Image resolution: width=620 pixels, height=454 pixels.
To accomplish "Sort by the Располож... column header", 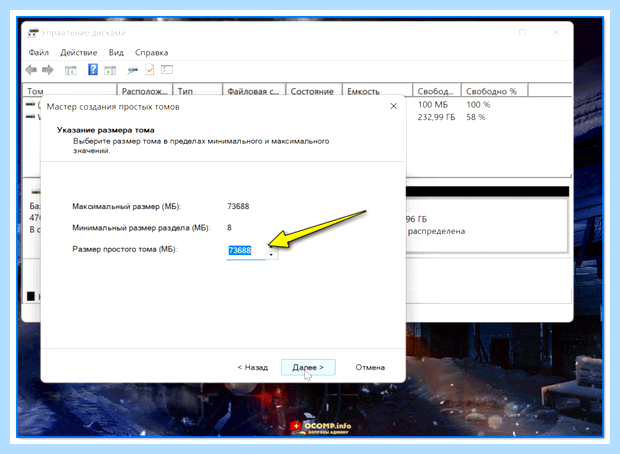I will pos(145,91).
